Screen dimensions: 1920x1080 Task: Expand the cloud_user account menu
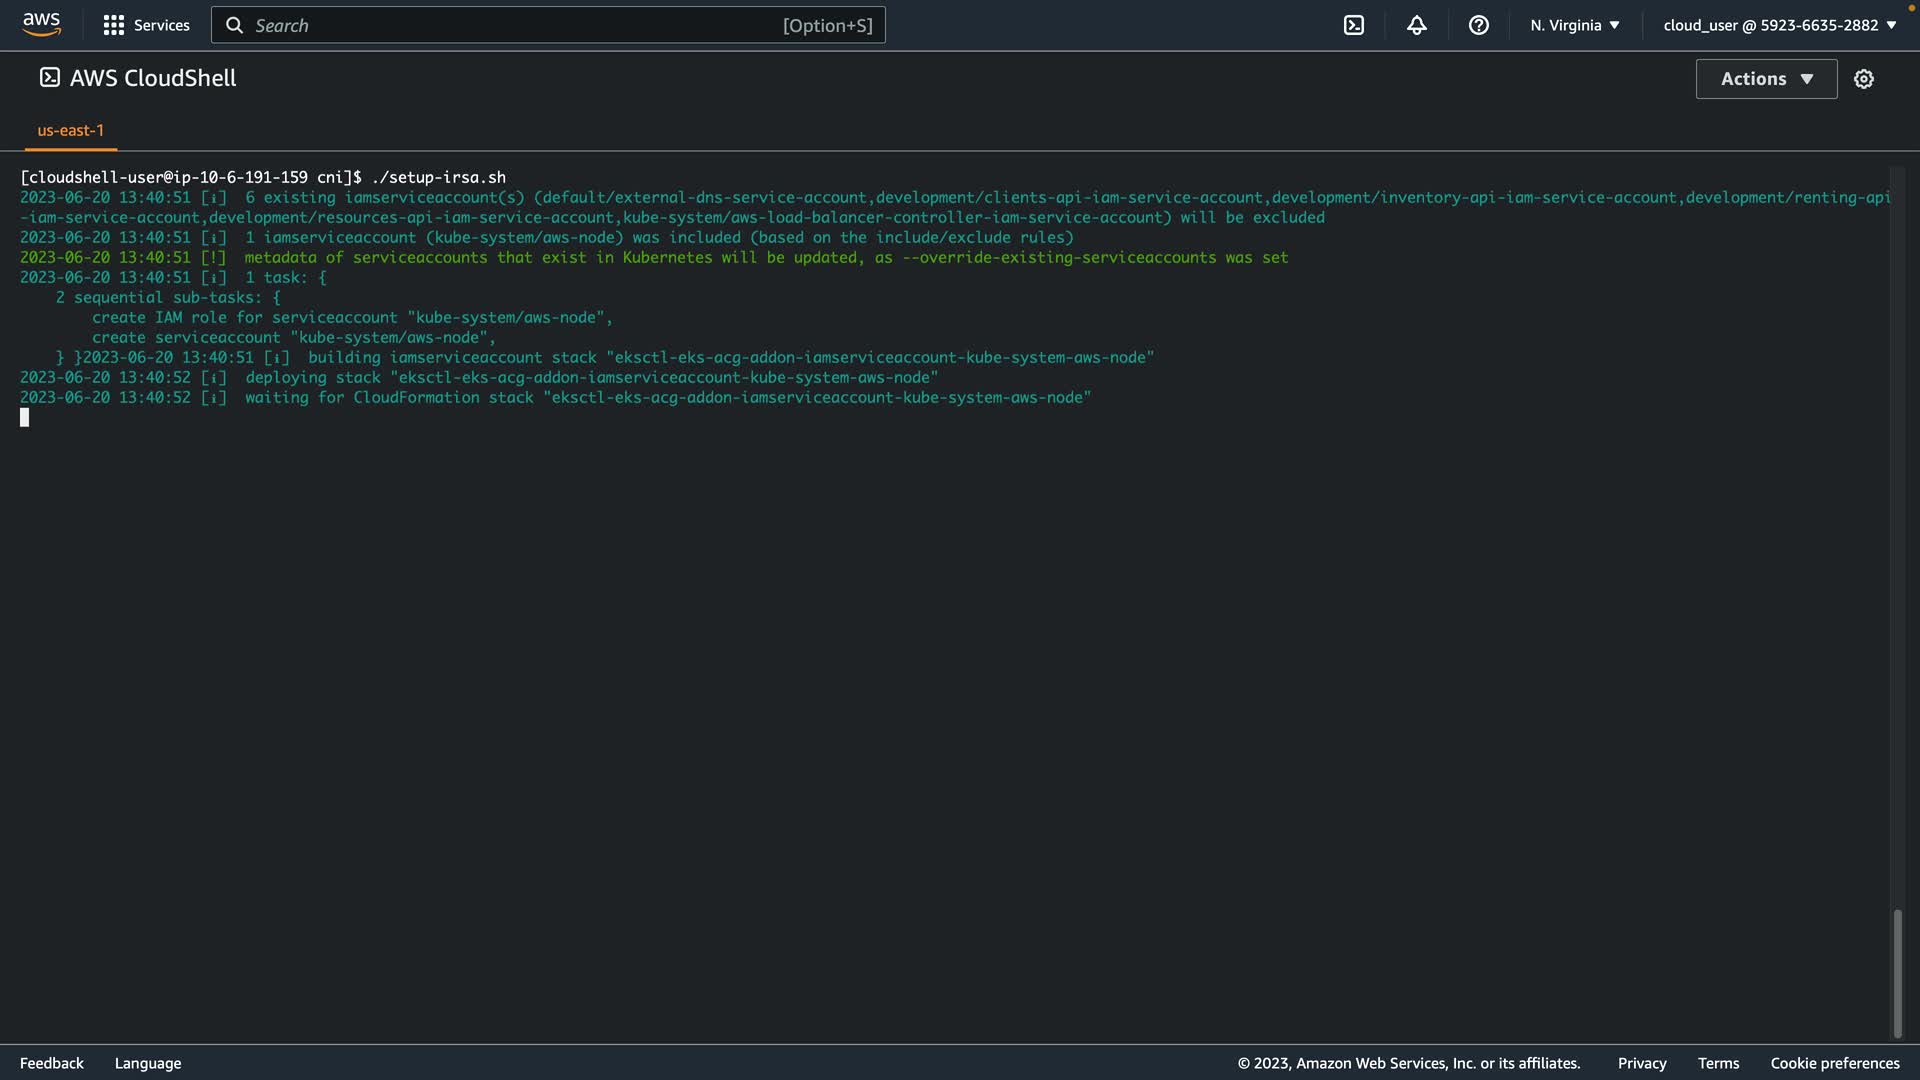click(1779, 25)
